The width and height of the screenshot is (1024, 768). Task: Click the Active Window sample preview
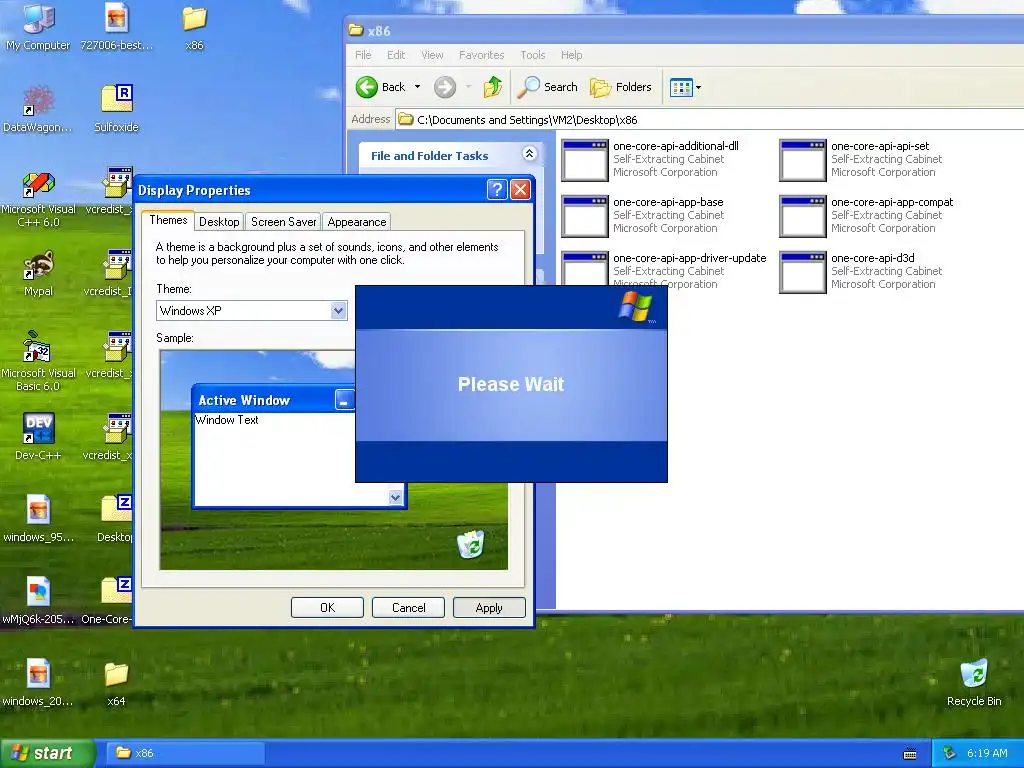(274, 445)
